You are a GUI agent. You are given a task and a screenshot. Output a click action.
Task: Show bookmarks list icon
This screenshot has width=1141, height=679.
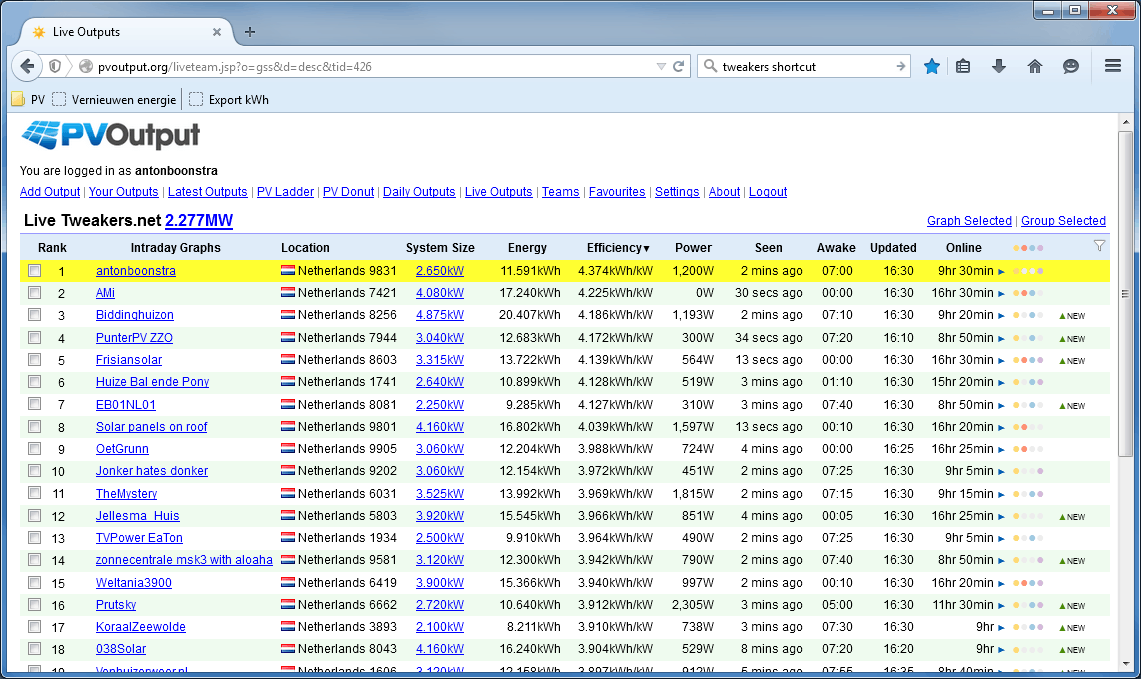tap(963, 66)
